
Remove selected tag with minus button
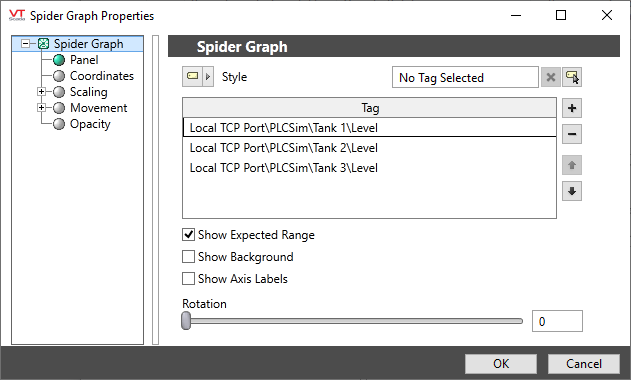[x=572, y=134]
